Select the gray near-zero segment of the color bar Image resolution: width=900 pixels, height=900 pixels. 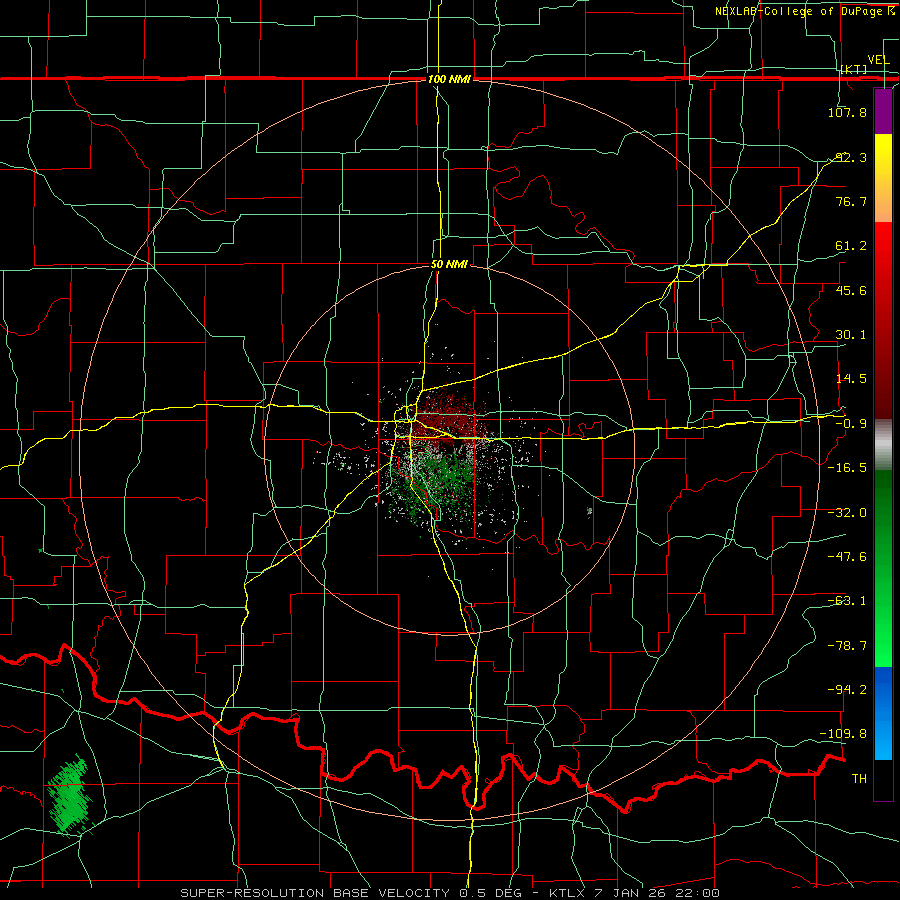pos(883,445)
